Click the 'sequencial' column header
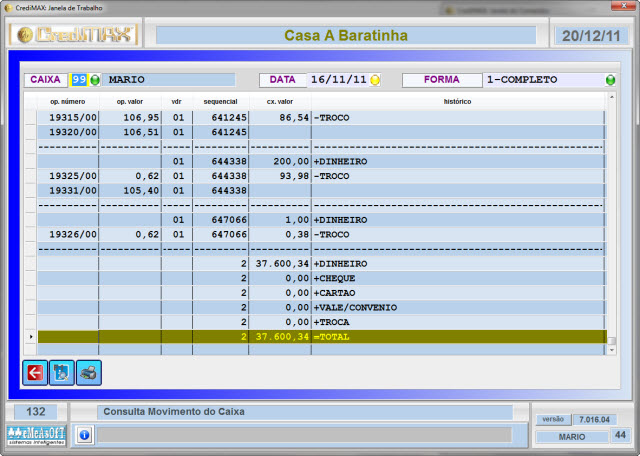The image size is (640, 456). 220,101
